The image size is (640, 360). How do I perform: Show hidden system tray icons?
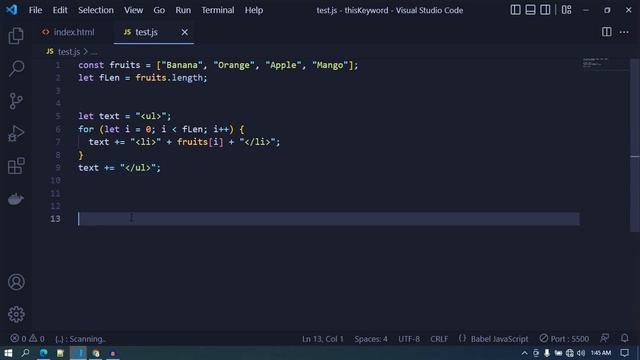click(x=524, y=353)
